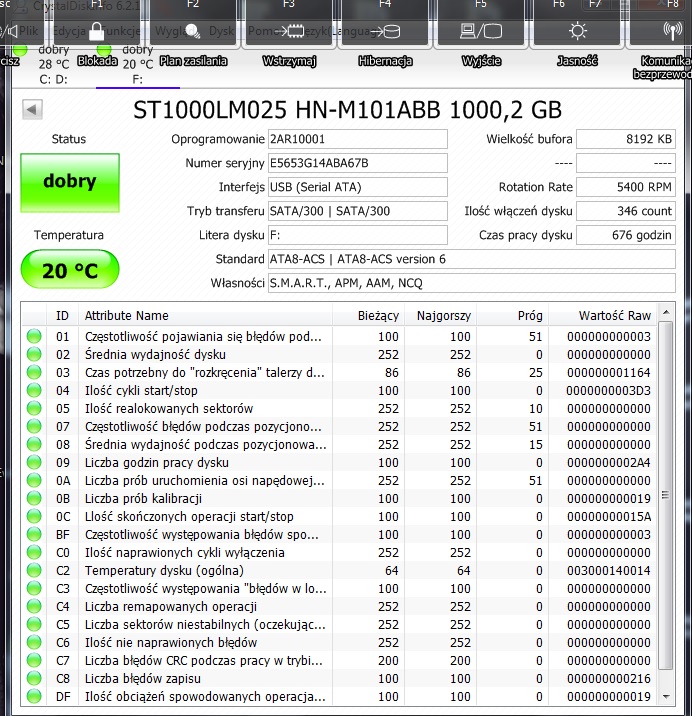This screenshot has height=716, width=692.
Task: Click the Bieżący column header
Action: pos(368,316)
